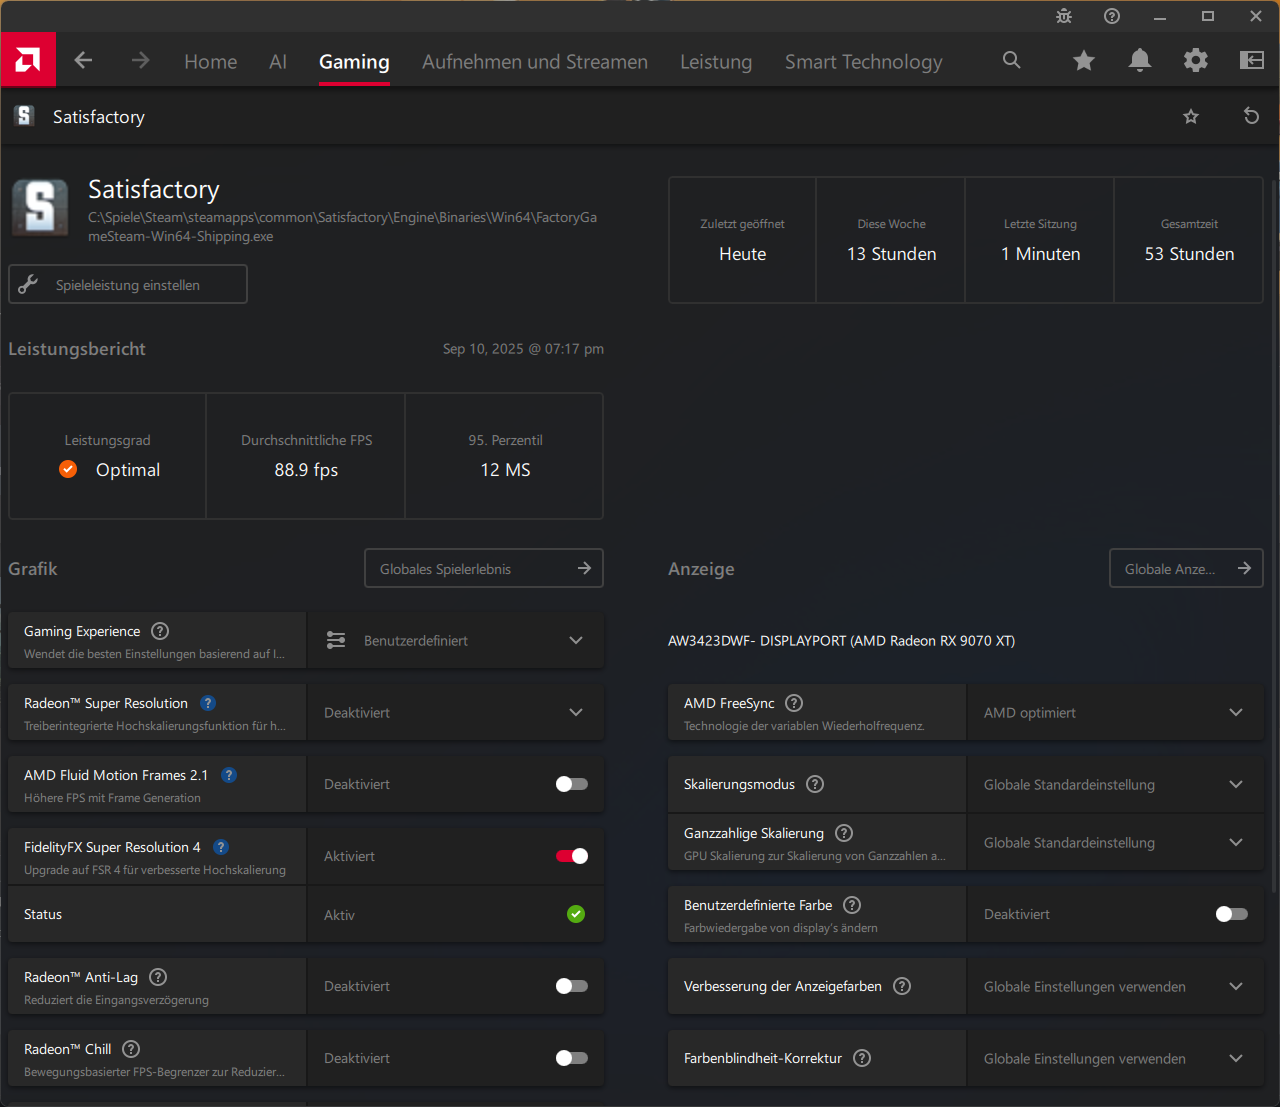Open Skalierungsmodus dropdown

click(x=1115, y=784)
